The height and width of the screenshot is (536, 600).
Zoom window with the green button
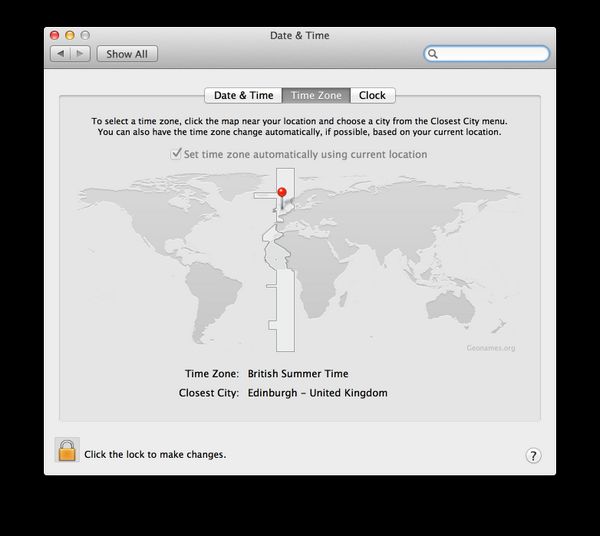[87, 35]
